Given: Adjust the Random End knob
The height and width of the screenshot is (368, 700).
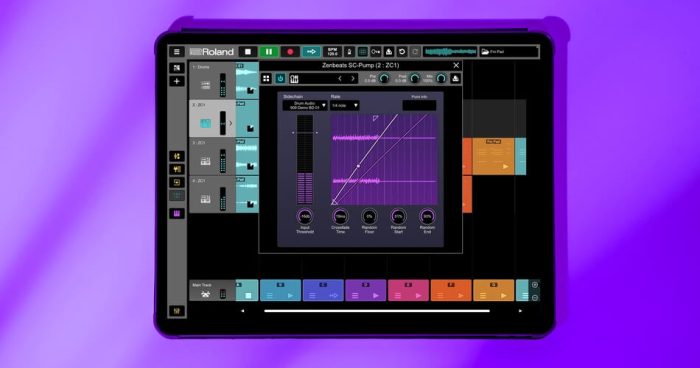Looking at the screenshot, I should [427, 217].
